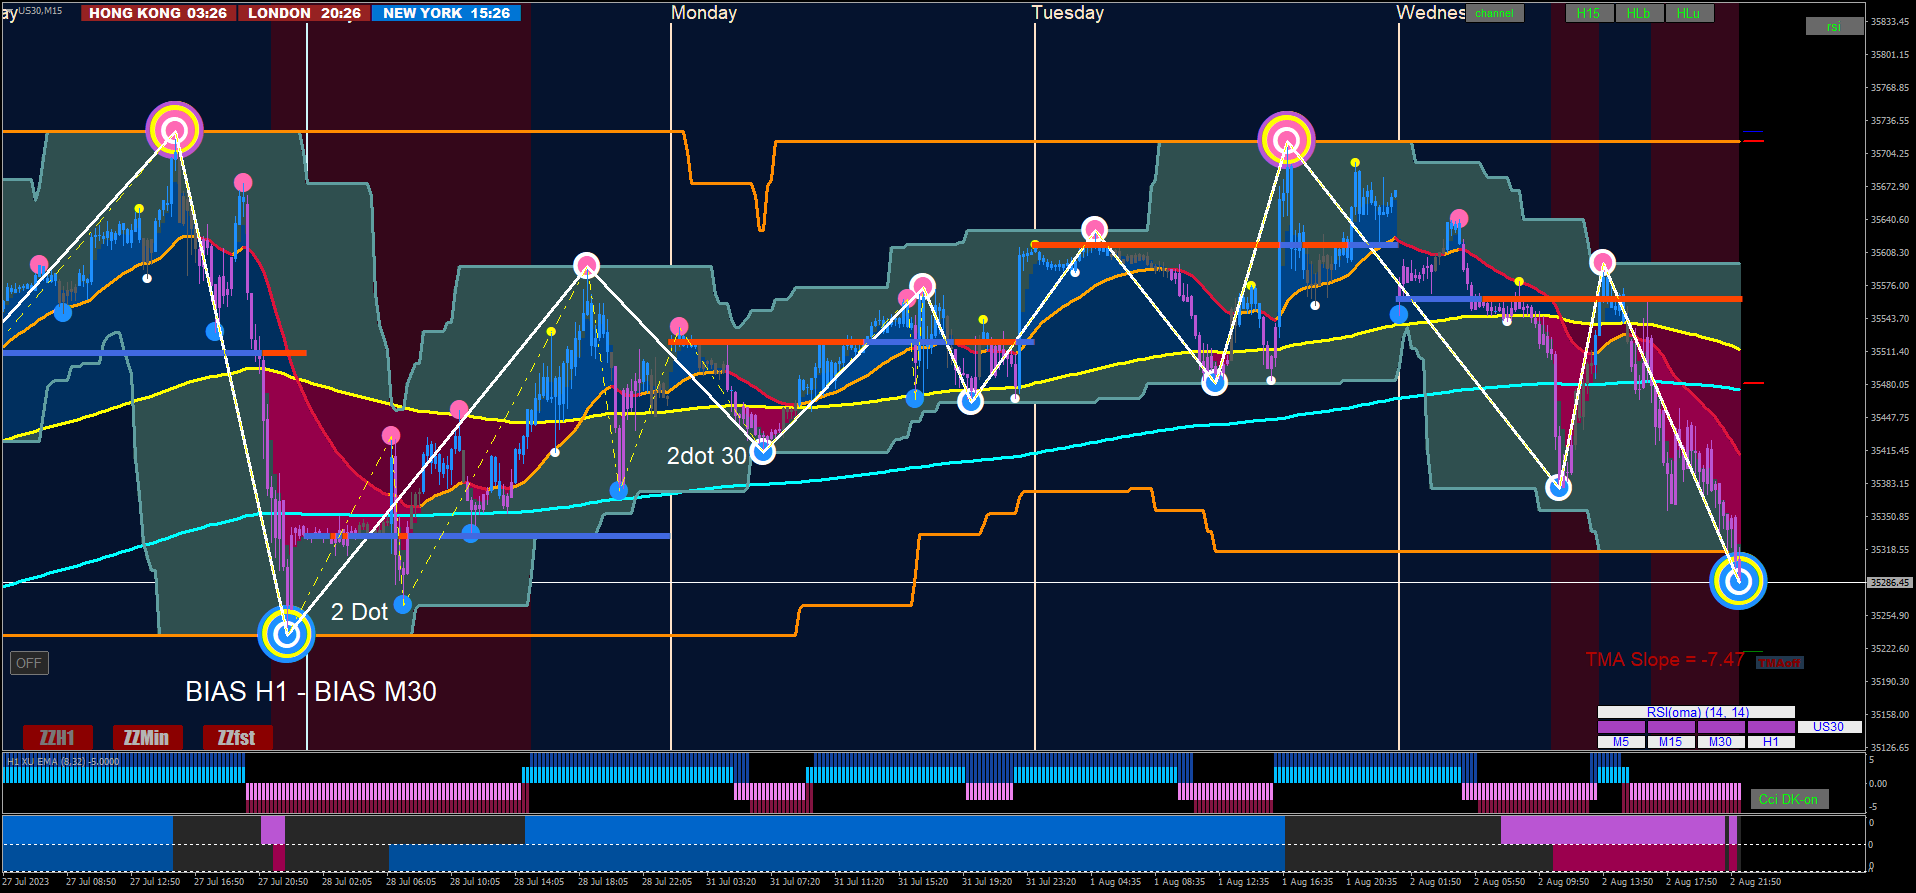1916x893 pixels.
Task: Switch to the M5 timeframe button
Action: 1621,742
